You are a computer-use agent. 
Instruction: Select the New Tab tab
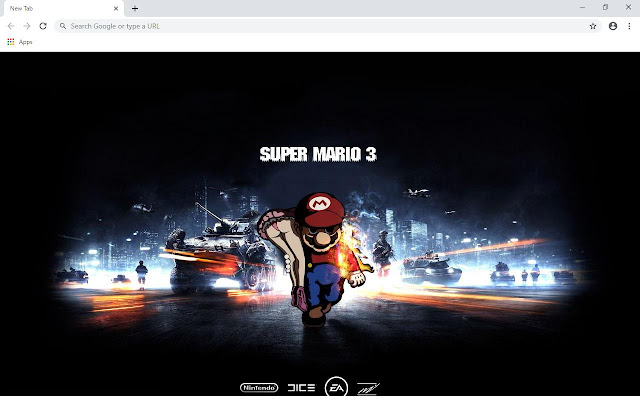[62, 8]
